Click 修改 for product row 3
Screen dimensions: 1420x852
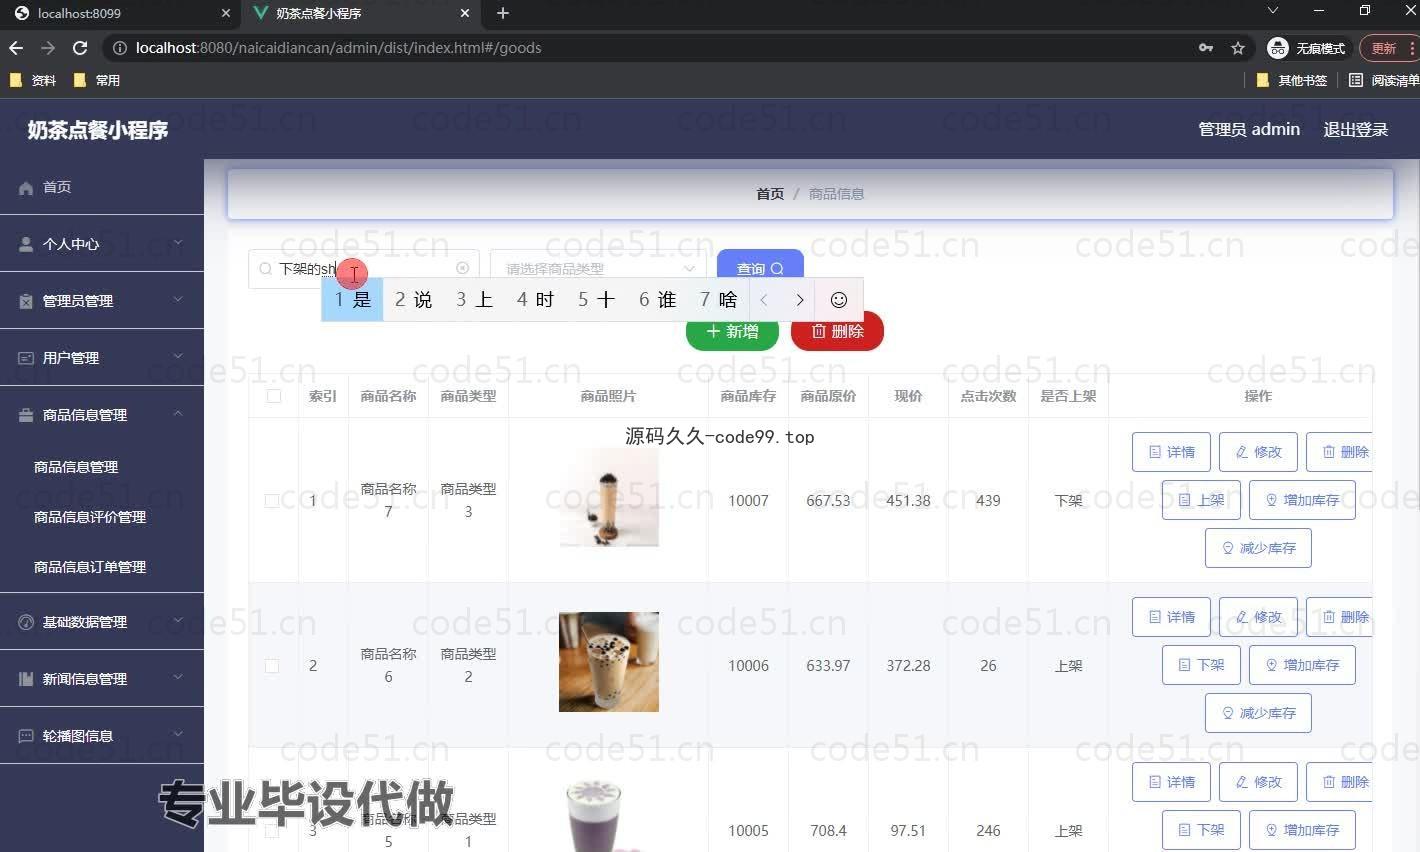point(1258,782)
